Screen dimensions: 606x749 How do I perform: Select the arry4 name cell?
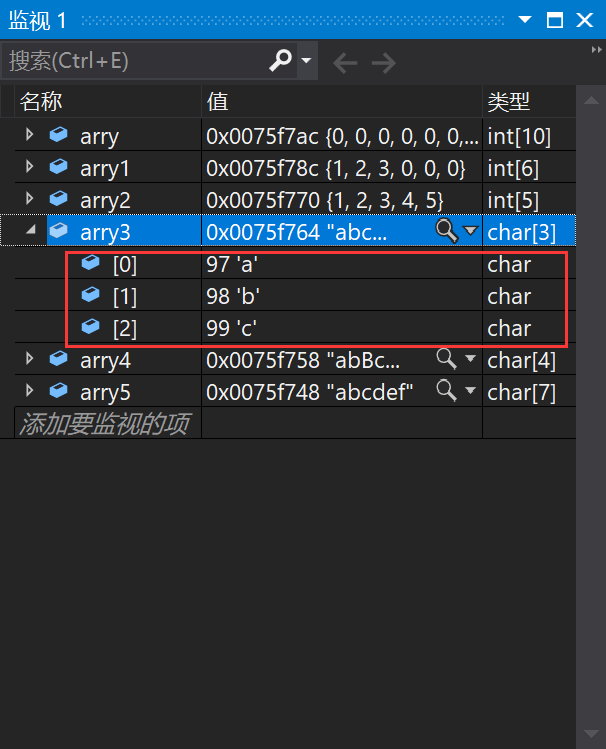pos(105,361)
